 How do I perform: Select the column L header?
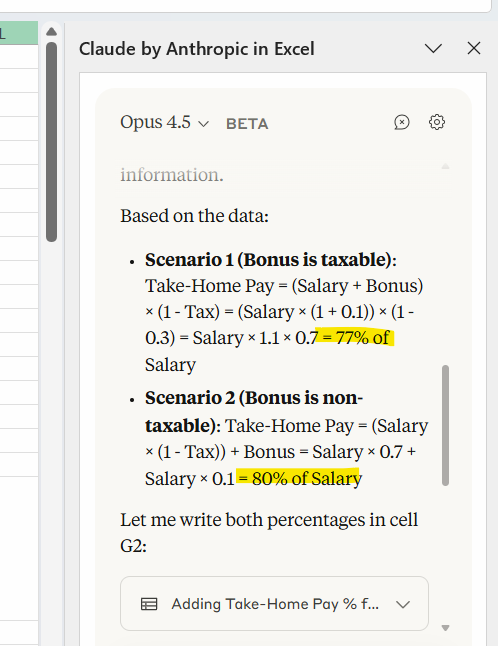(19, 33)
